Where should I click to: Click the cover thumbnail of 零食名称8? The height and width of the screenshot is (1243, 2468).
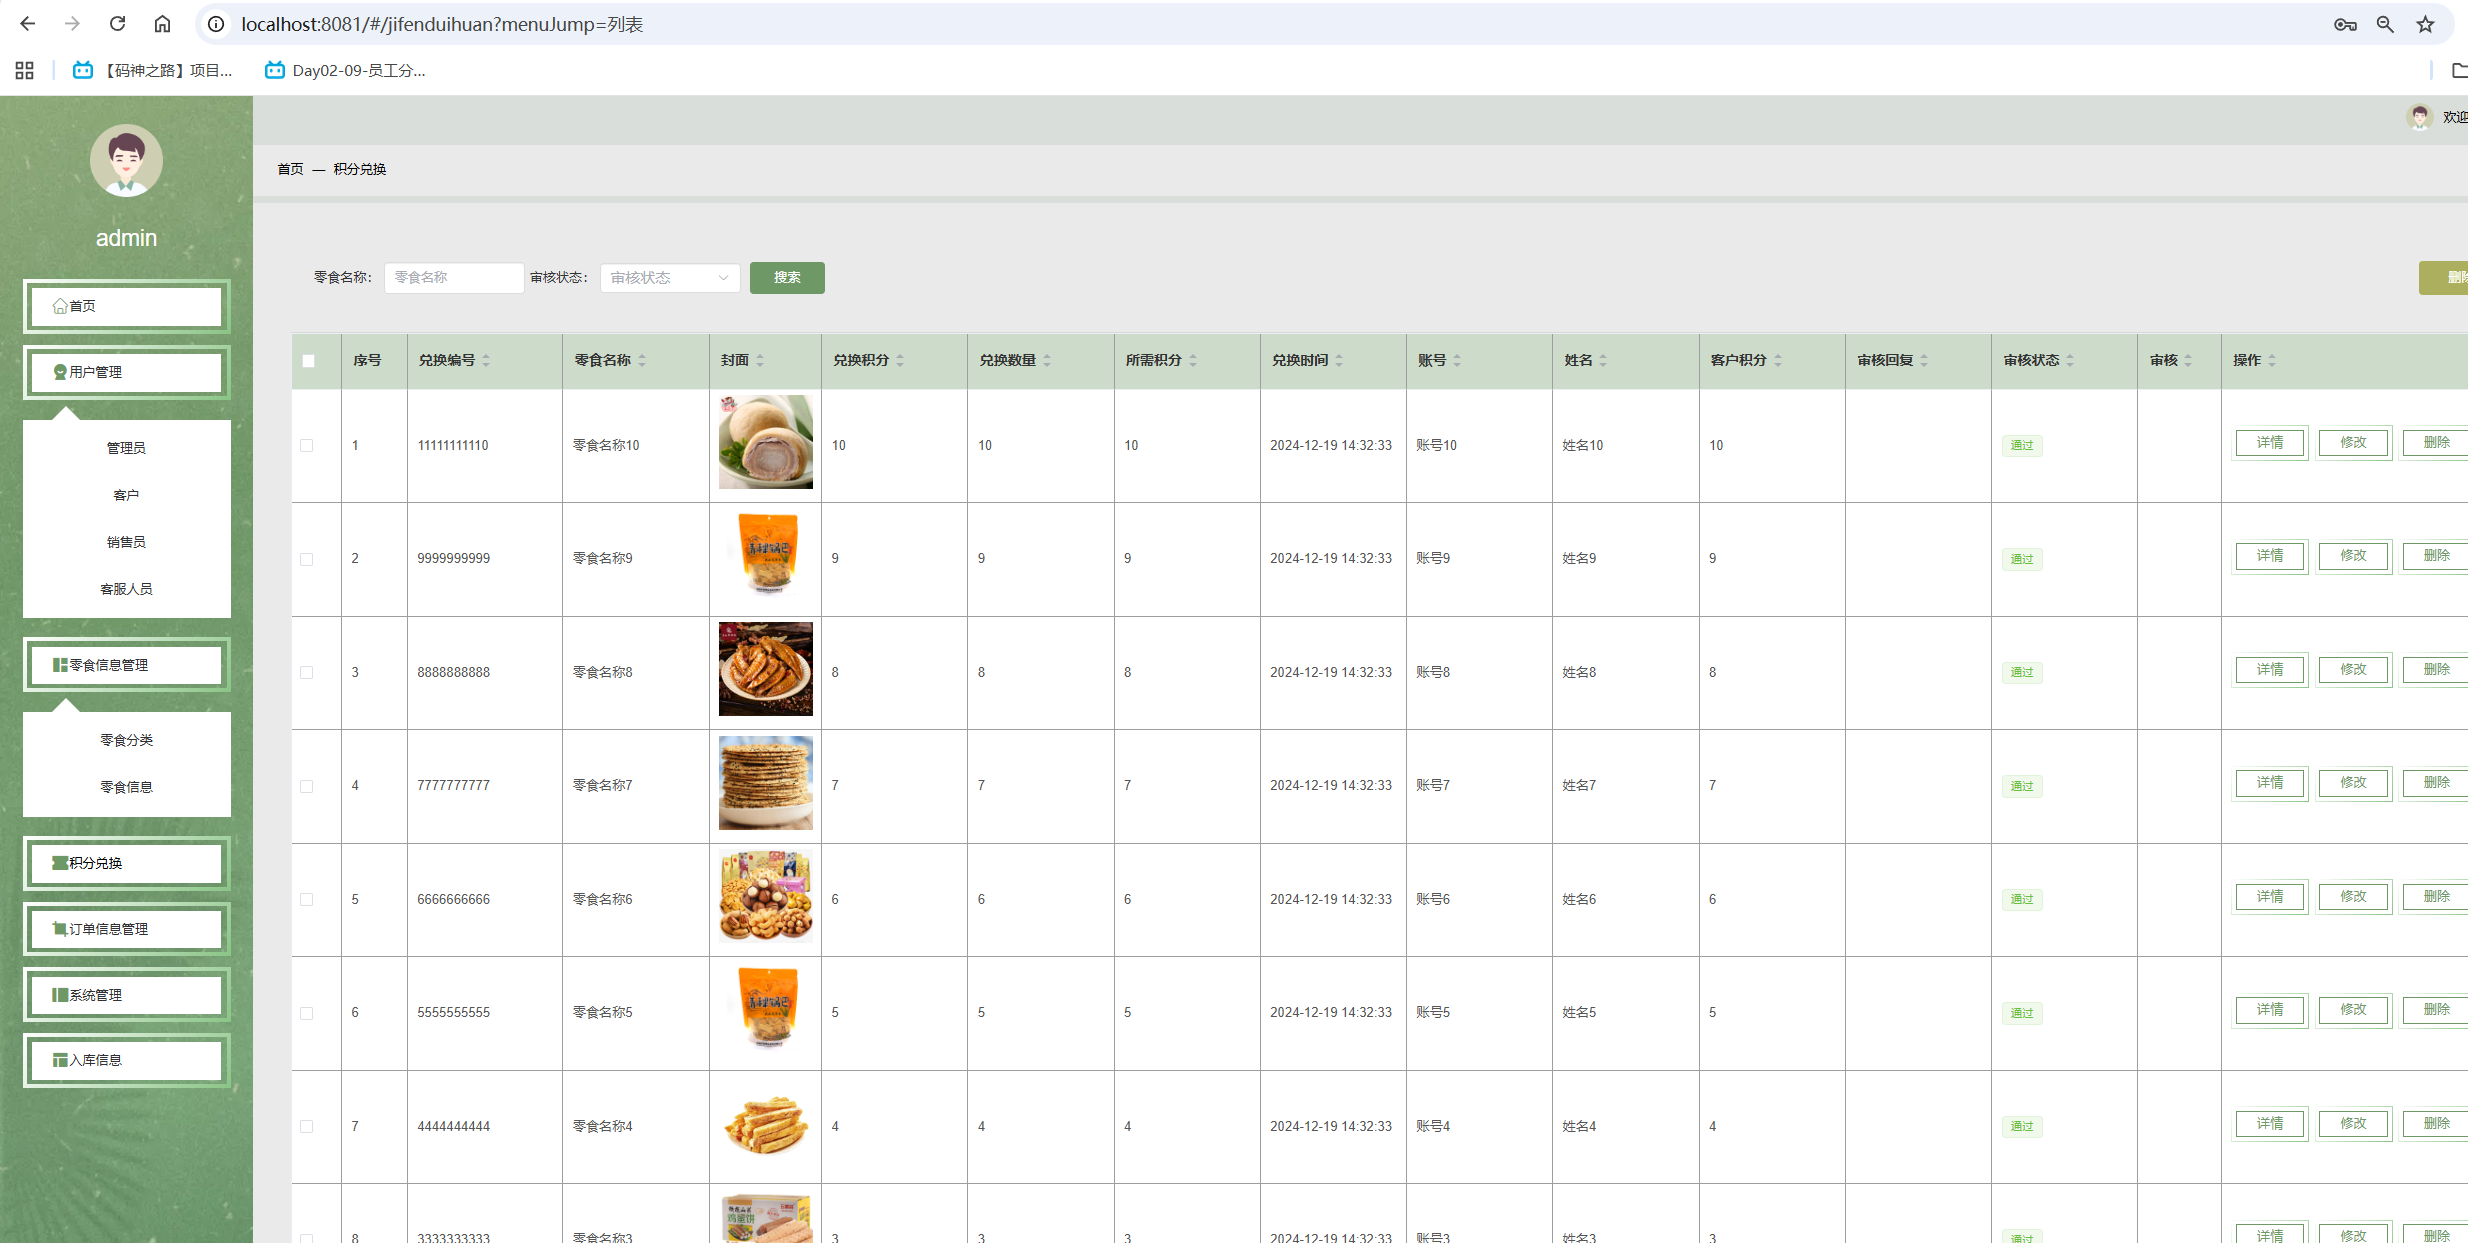[765, 669]
